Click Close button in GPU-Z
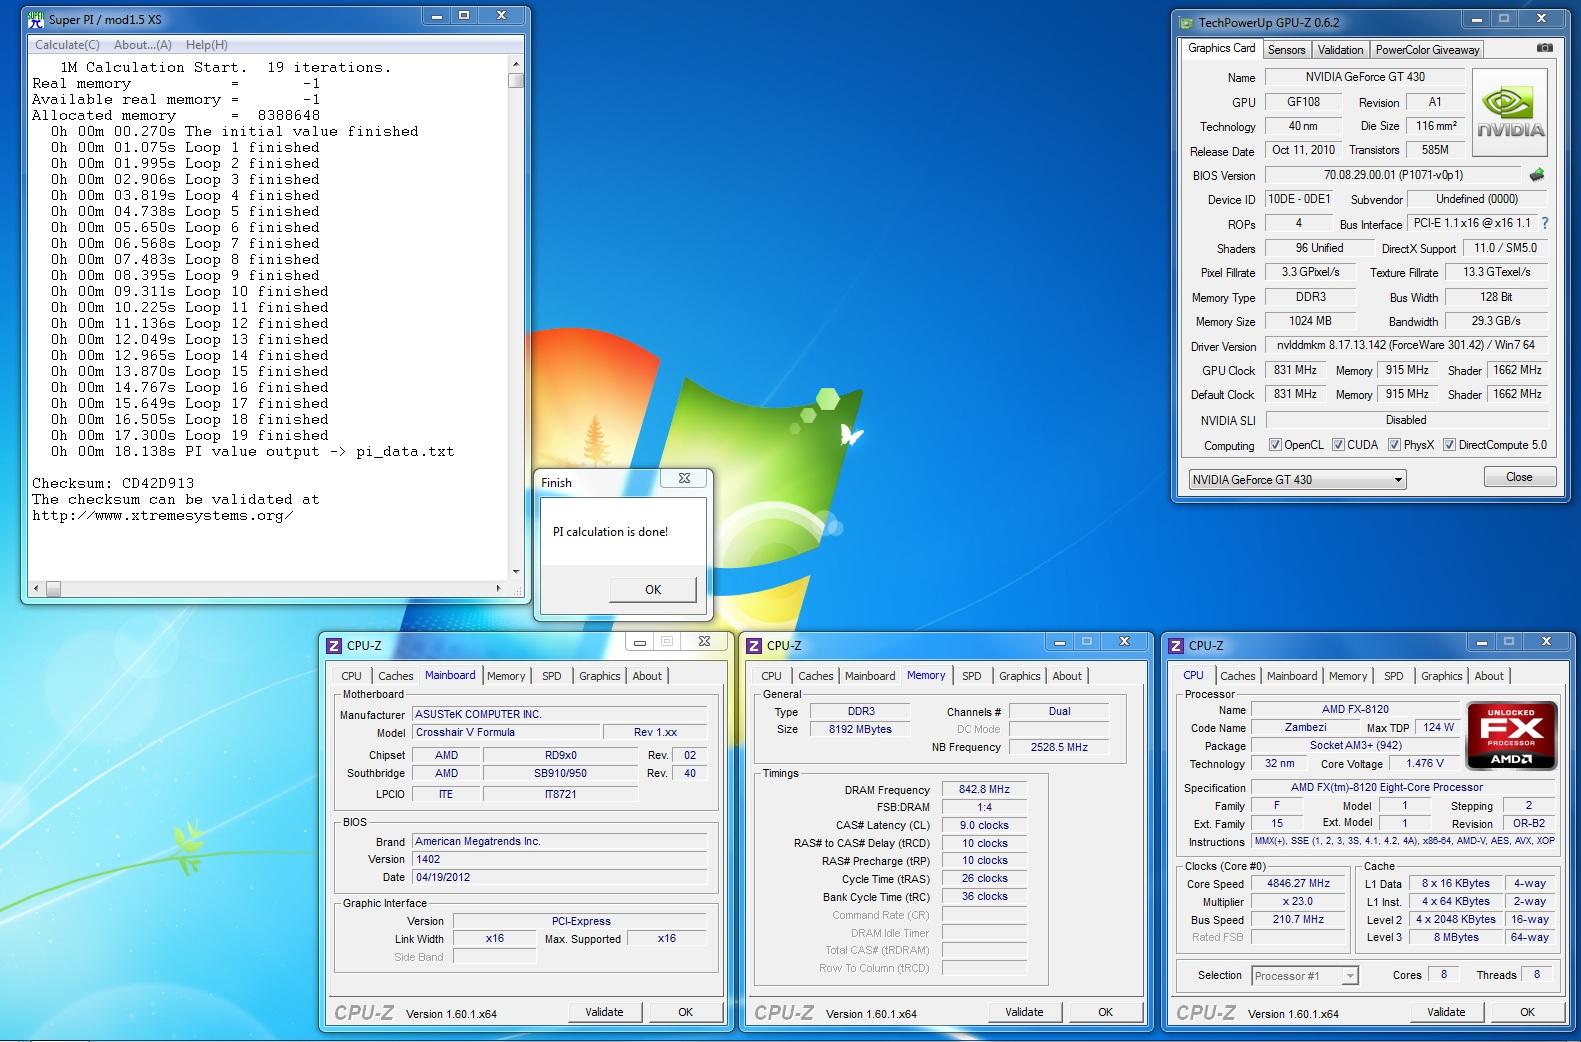The width and height of the screenshot is (1581, 1042). tap(1519, 477)
